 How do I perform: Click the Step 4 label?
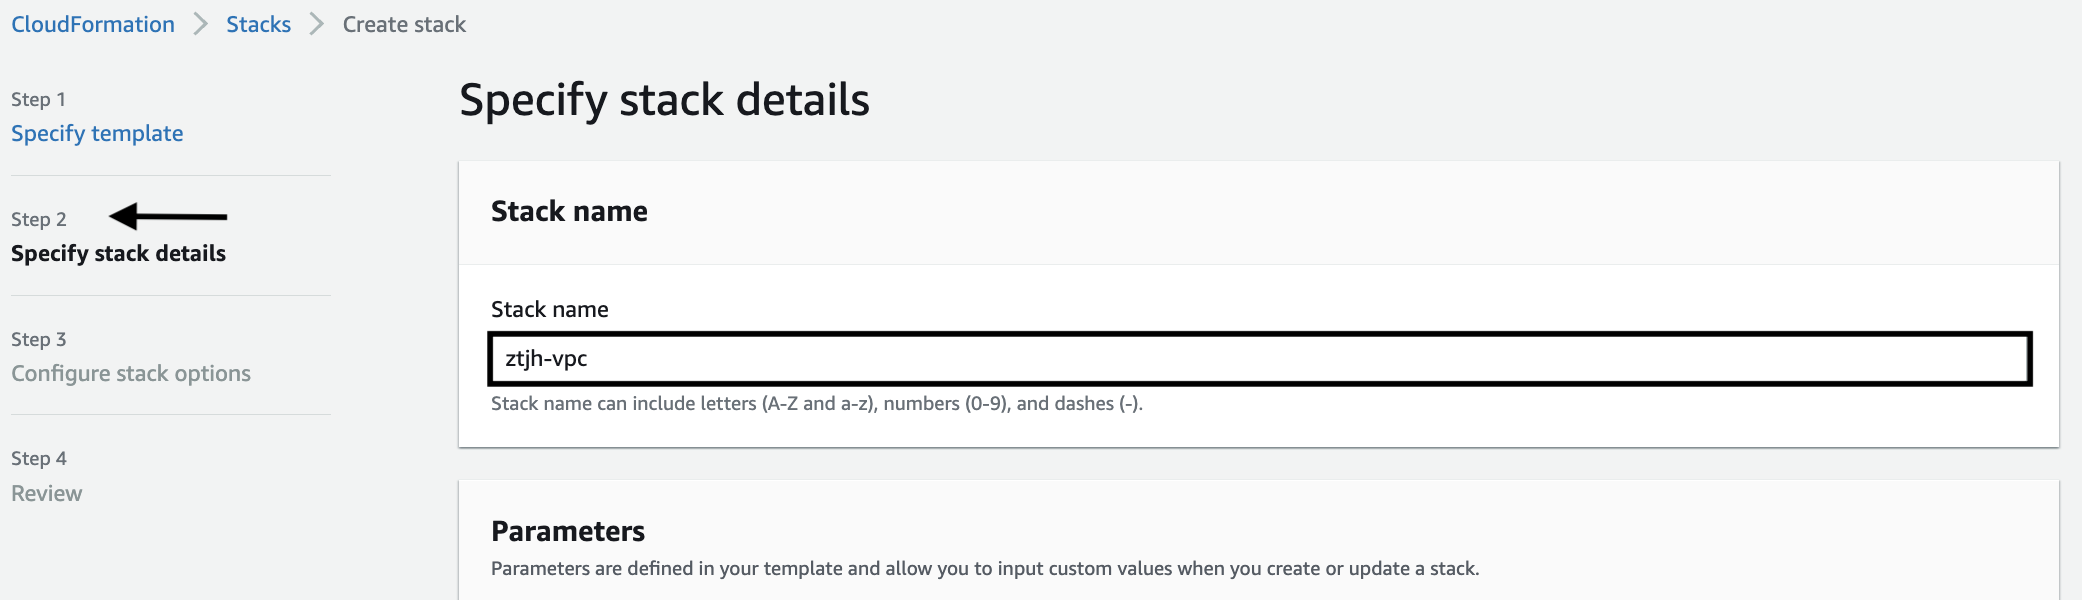pyautogui.click(x=38, y=458)
